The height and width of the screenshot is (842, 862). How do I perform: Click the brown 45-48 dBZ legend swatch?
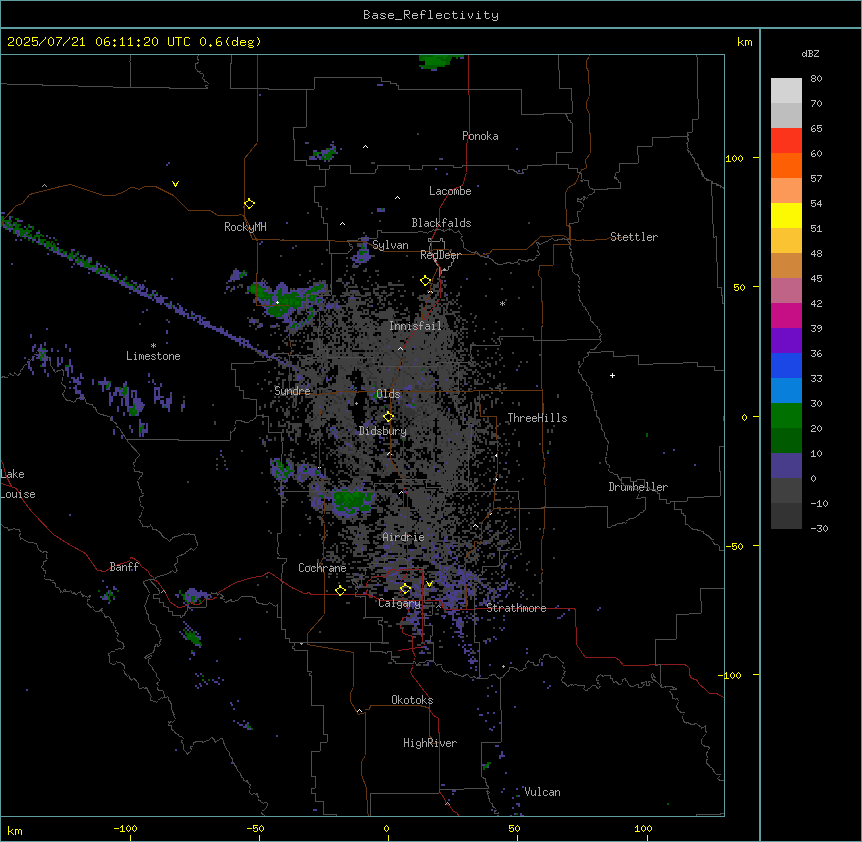click(786, 266)
